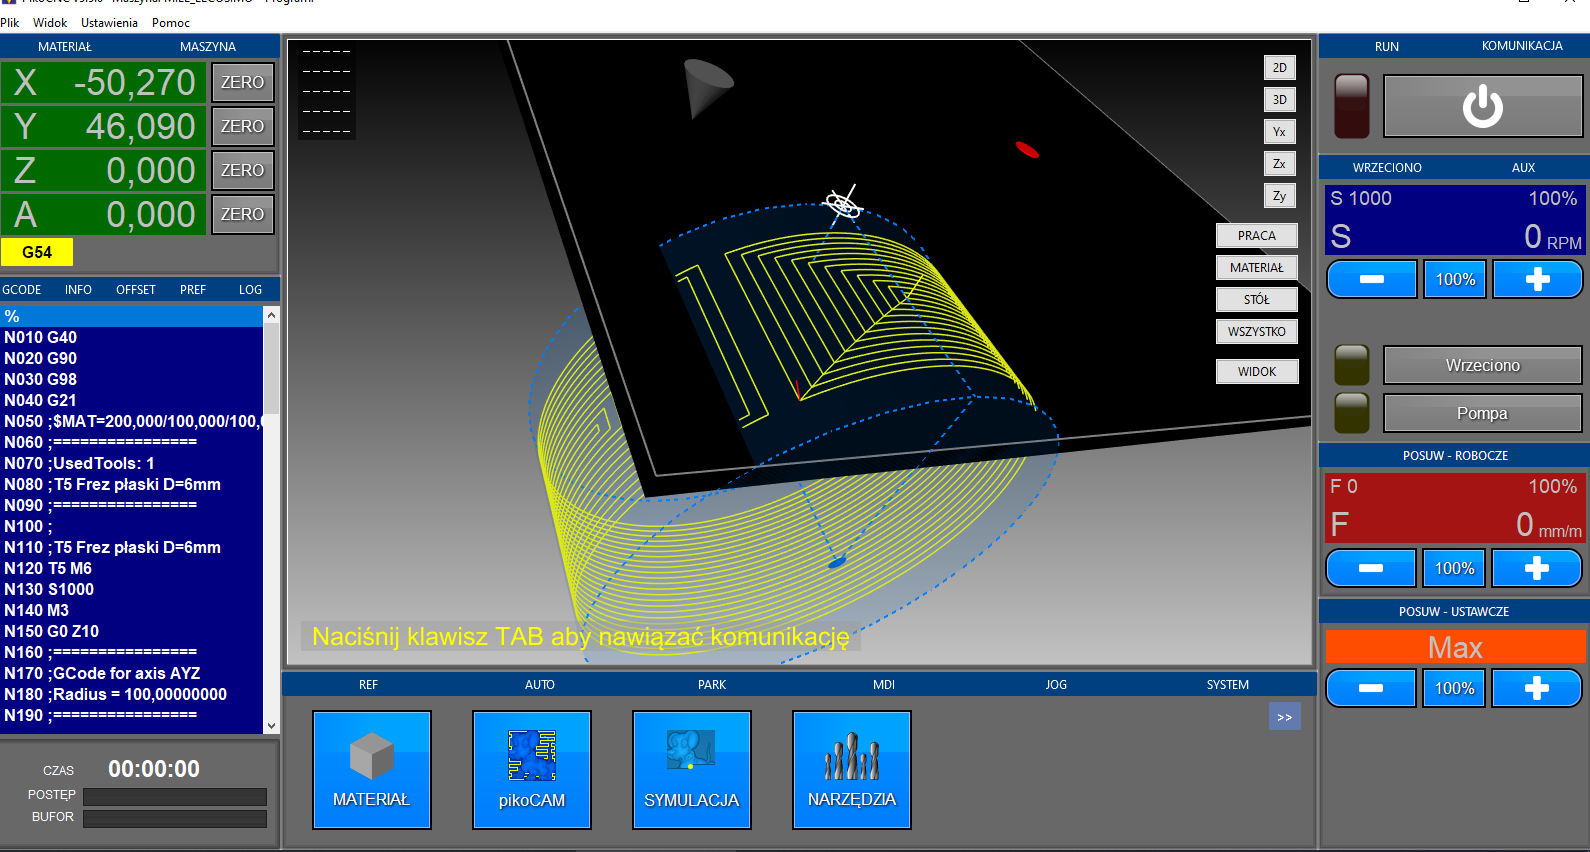Viewport: 1590px width, 852px height.
Task: Reset setup feed override to 100%
Action: pyautogui.click(x=1455, y=688)
